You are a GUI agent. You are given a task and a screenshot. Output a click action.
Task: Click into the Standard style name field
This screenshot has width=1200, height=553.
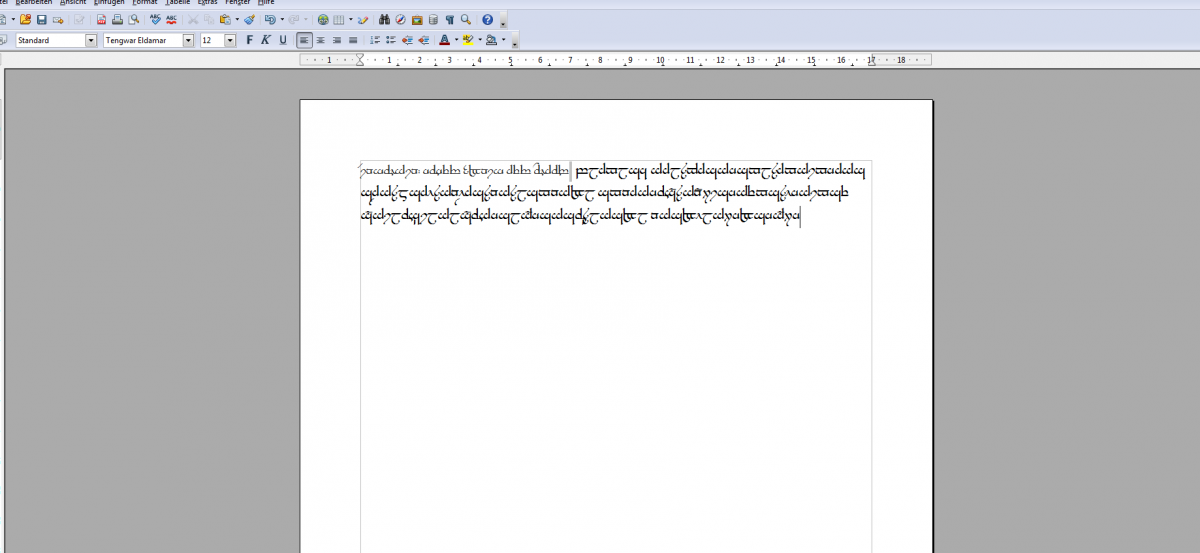(50, 40)
